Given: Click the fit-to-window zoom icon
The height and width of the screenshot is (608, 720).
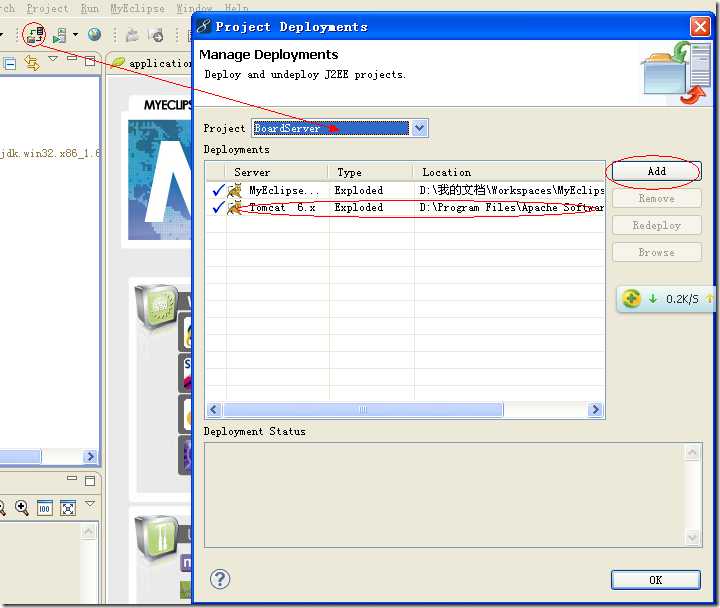Looking at the screenshot, I should (x=68, y=508).
